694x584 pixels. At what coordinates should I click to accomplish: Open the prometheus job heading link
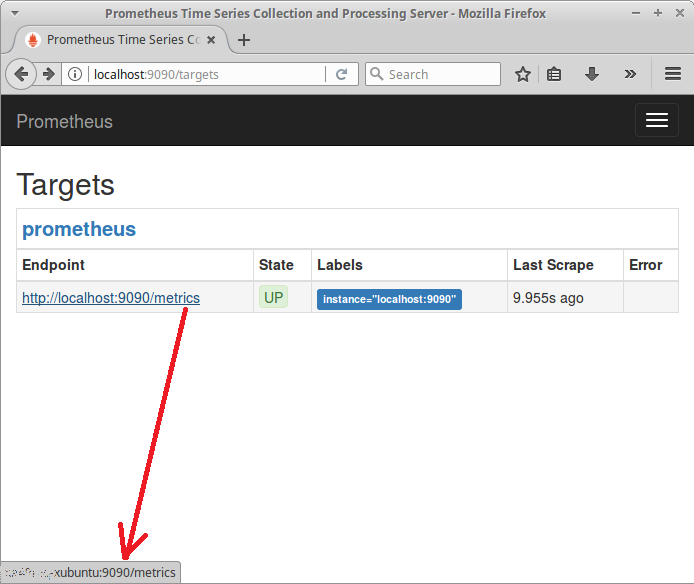click(x=79, y=229)
